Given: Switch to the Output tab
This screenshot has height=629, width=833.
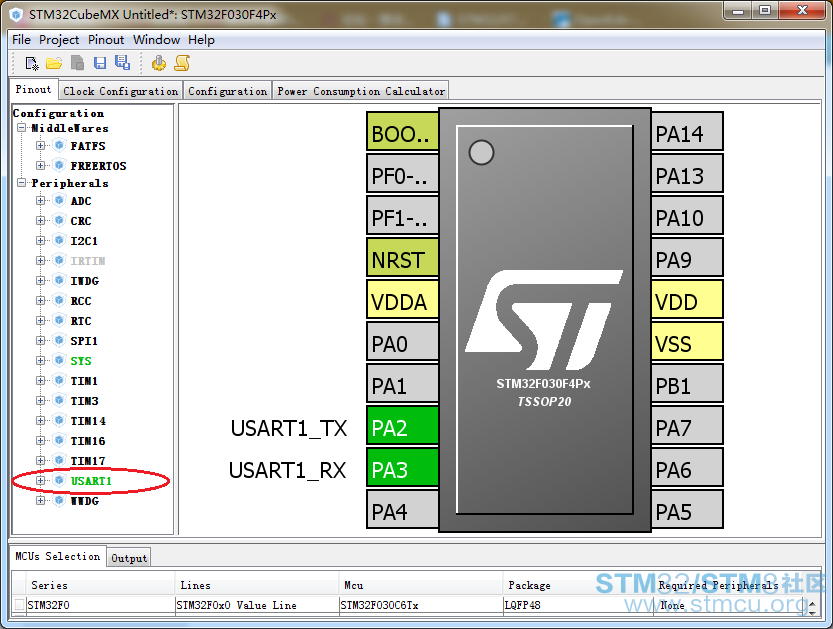Looking at the screenshot, I should click(129, 558).
